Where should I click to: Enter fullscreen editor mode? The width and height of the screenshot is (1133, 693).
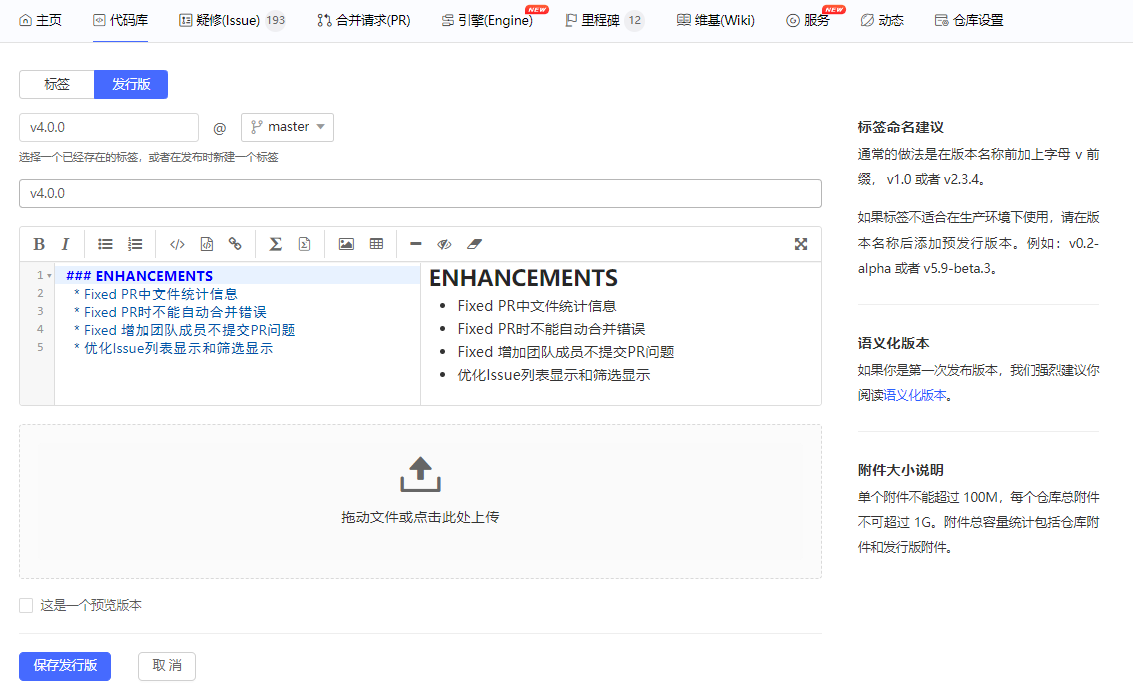point(801,244)
